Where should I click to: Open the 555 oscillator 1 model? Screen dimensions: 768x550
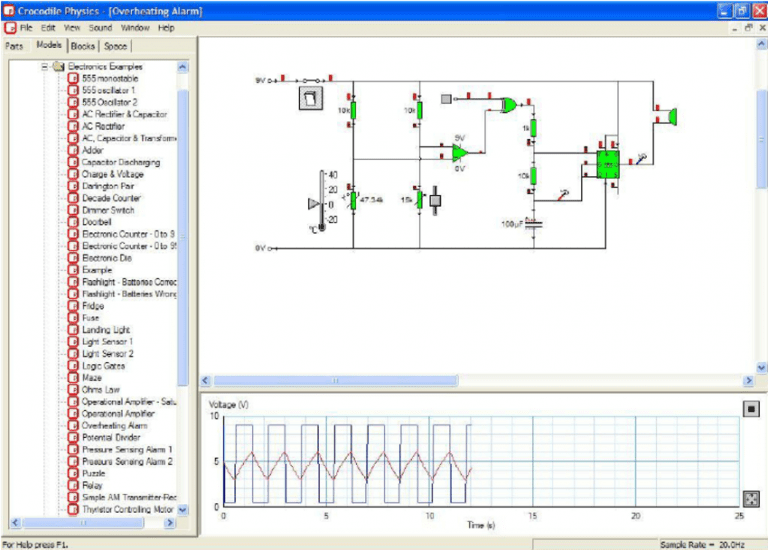pyautogui.click(x=108, y=90)
